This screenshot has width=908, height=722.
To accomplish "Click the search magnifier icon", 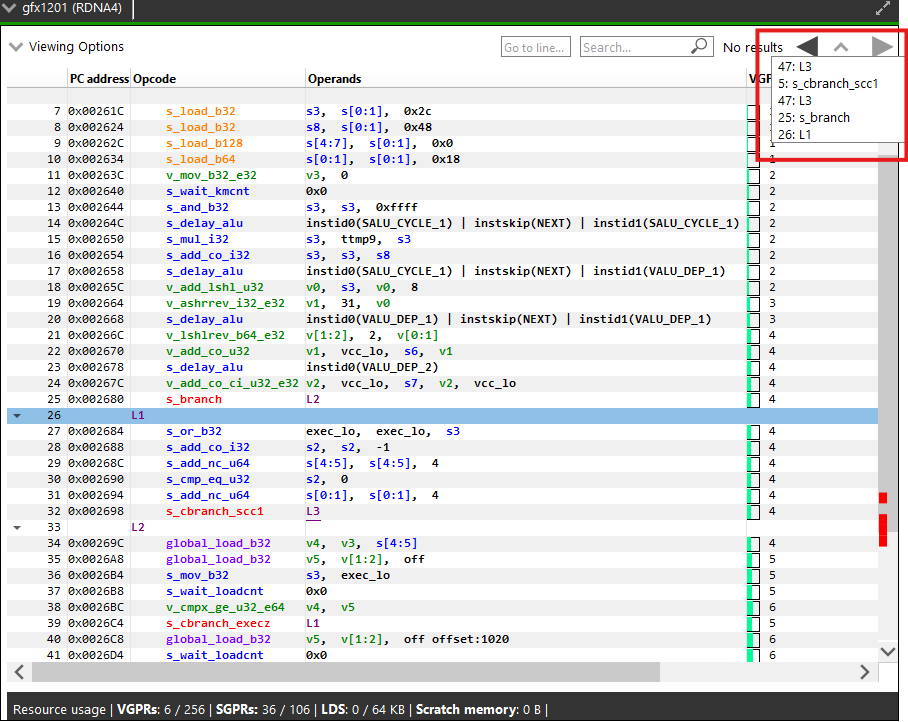I will tap(699, 47).
